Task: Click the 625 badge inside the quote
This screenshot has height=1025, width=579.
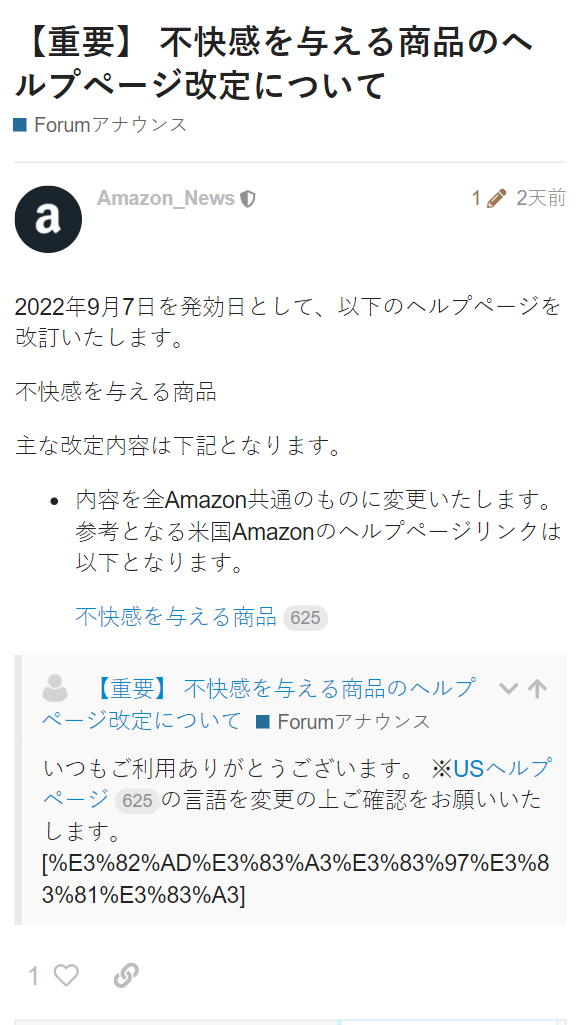Action: pos(137,801)
